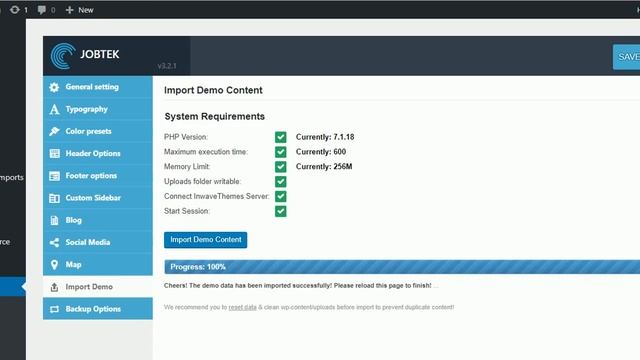The width and height of the screenshot is (640, 360).
Task: Click the Footer options label
Action: coord(91,176)
